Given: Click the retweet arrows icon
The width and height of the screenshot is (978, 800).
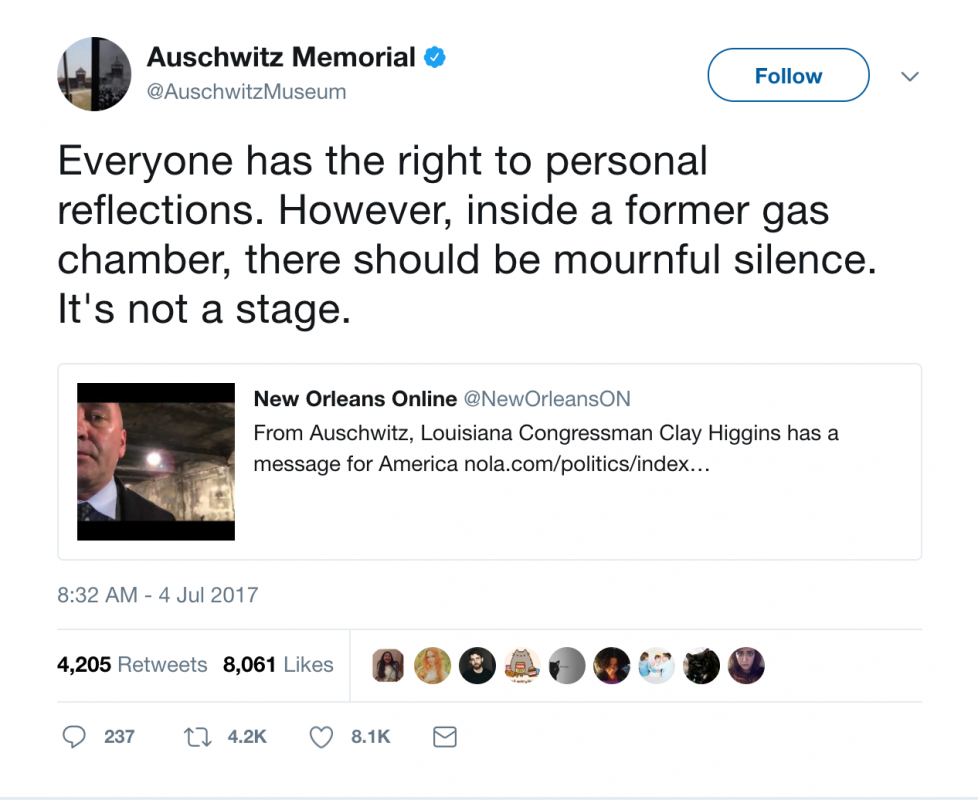Looking at the screenshot, I should tap(198, 737).
